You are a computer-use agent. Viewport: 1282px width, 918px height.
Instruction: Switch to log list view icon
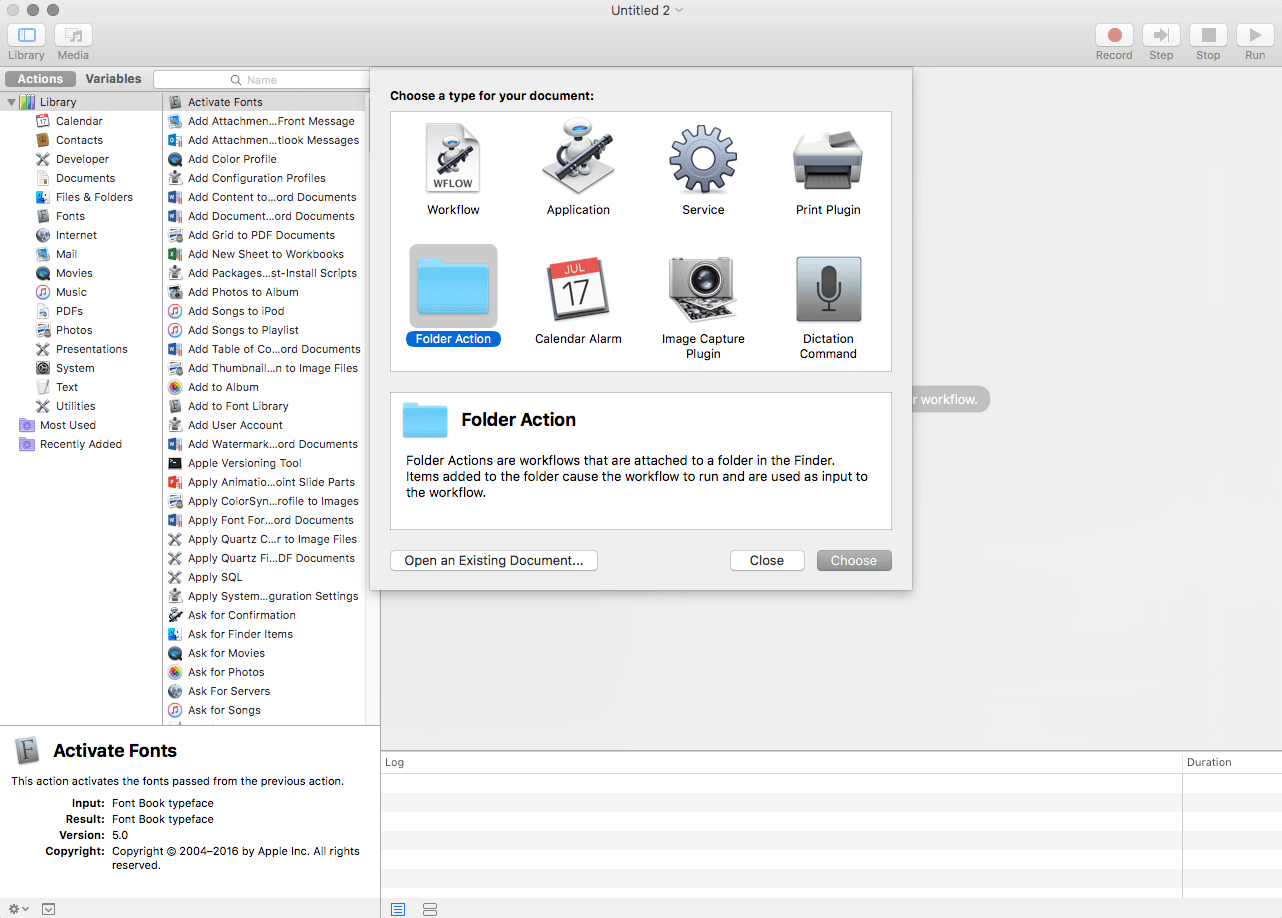click(398, 909)
